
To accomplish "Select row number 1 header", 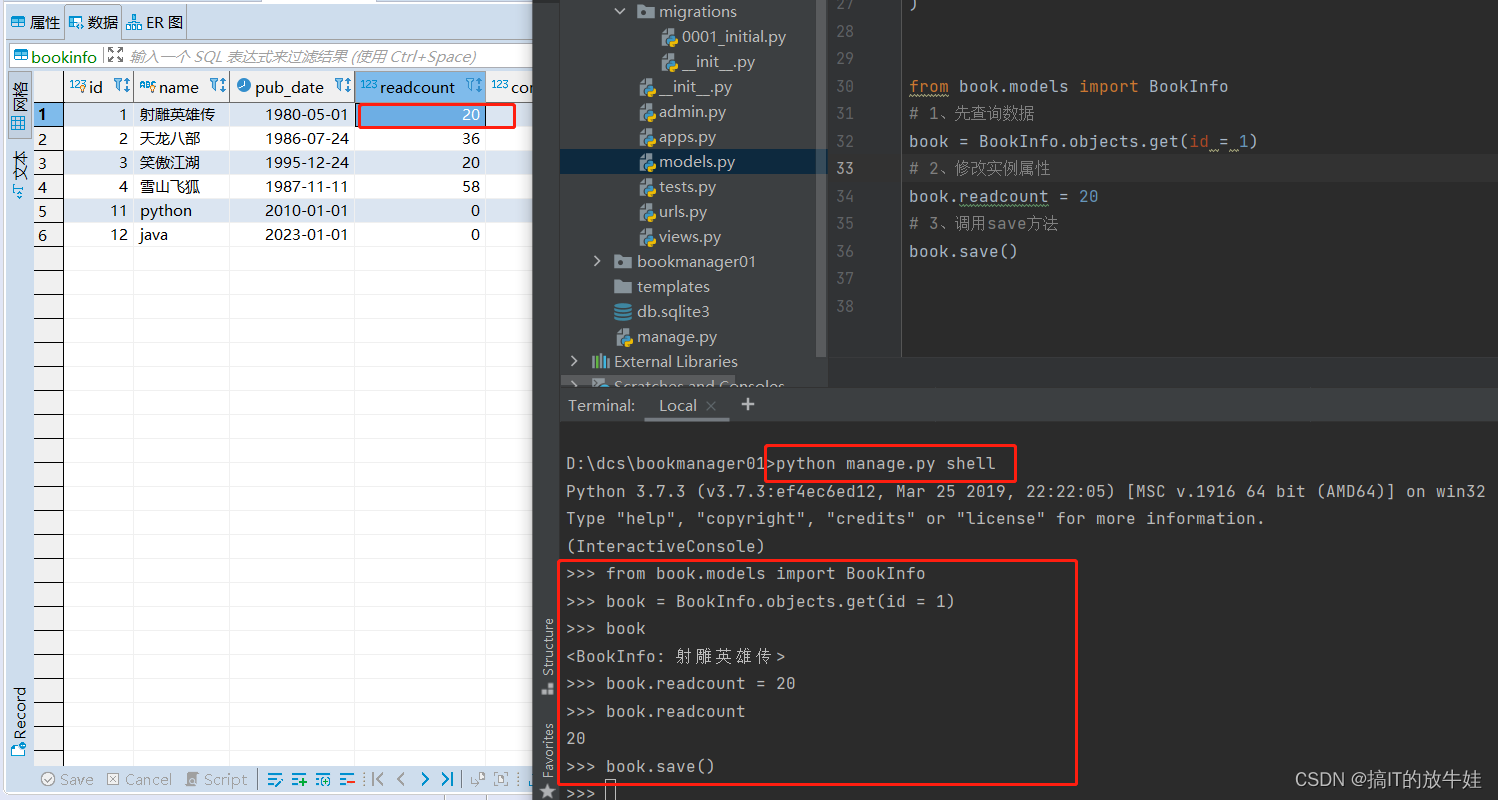I will click(49, 115).
